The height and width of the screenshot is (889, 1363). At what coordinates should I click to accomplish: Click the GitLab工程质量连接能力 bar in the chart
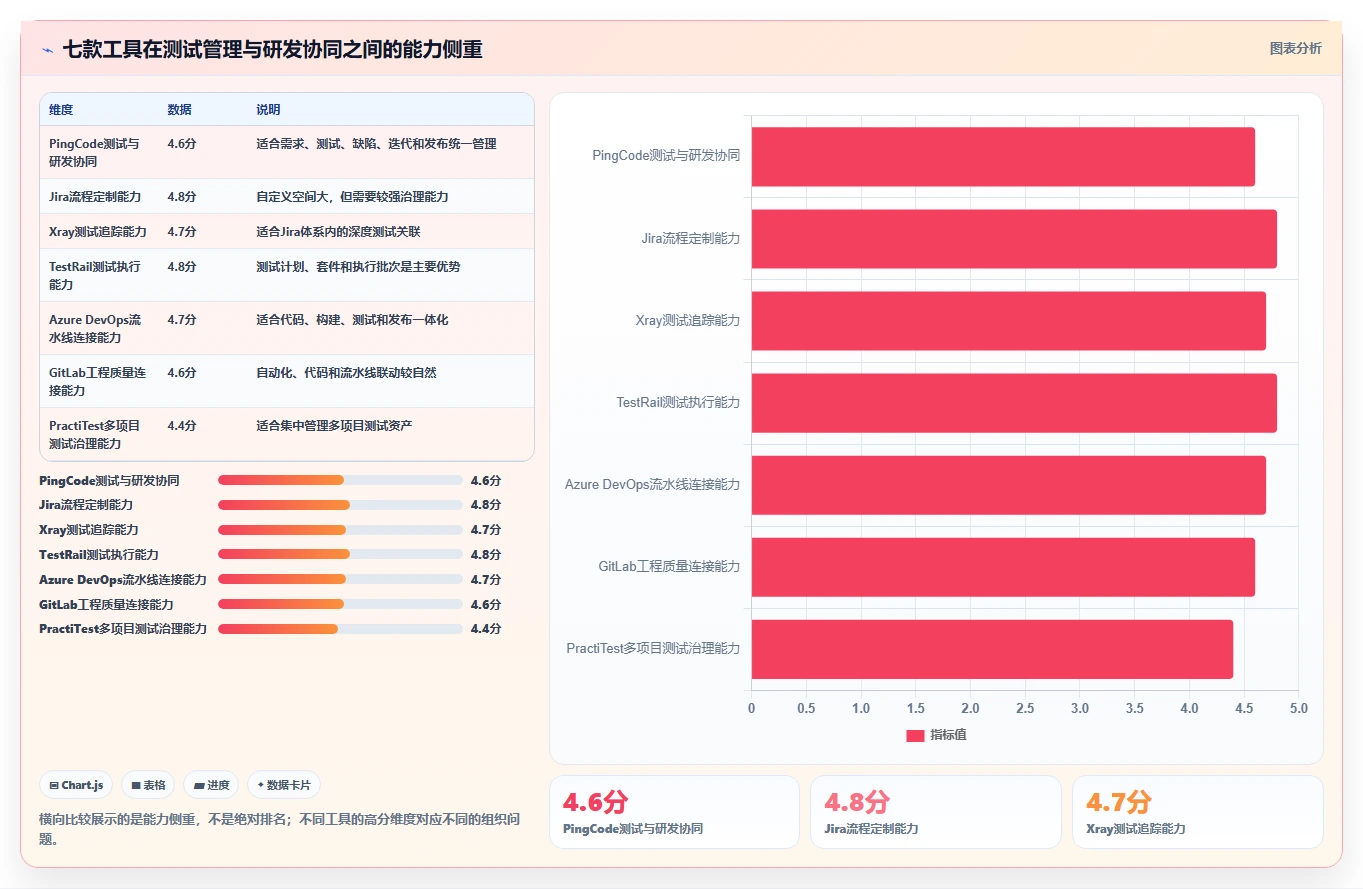1003,567
